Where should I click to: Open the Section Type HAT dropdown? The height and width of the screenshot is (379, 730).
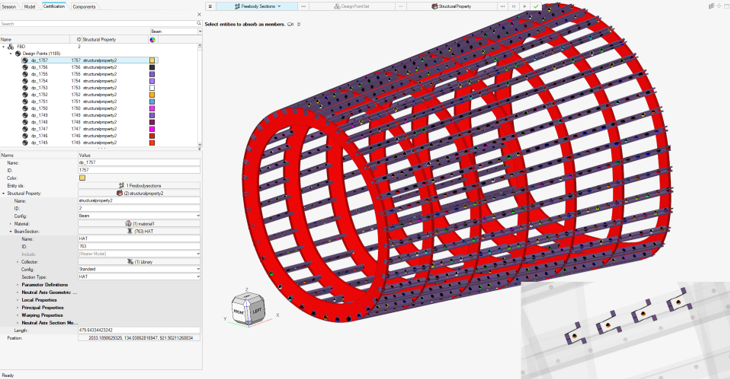click(x=139, y=277)
